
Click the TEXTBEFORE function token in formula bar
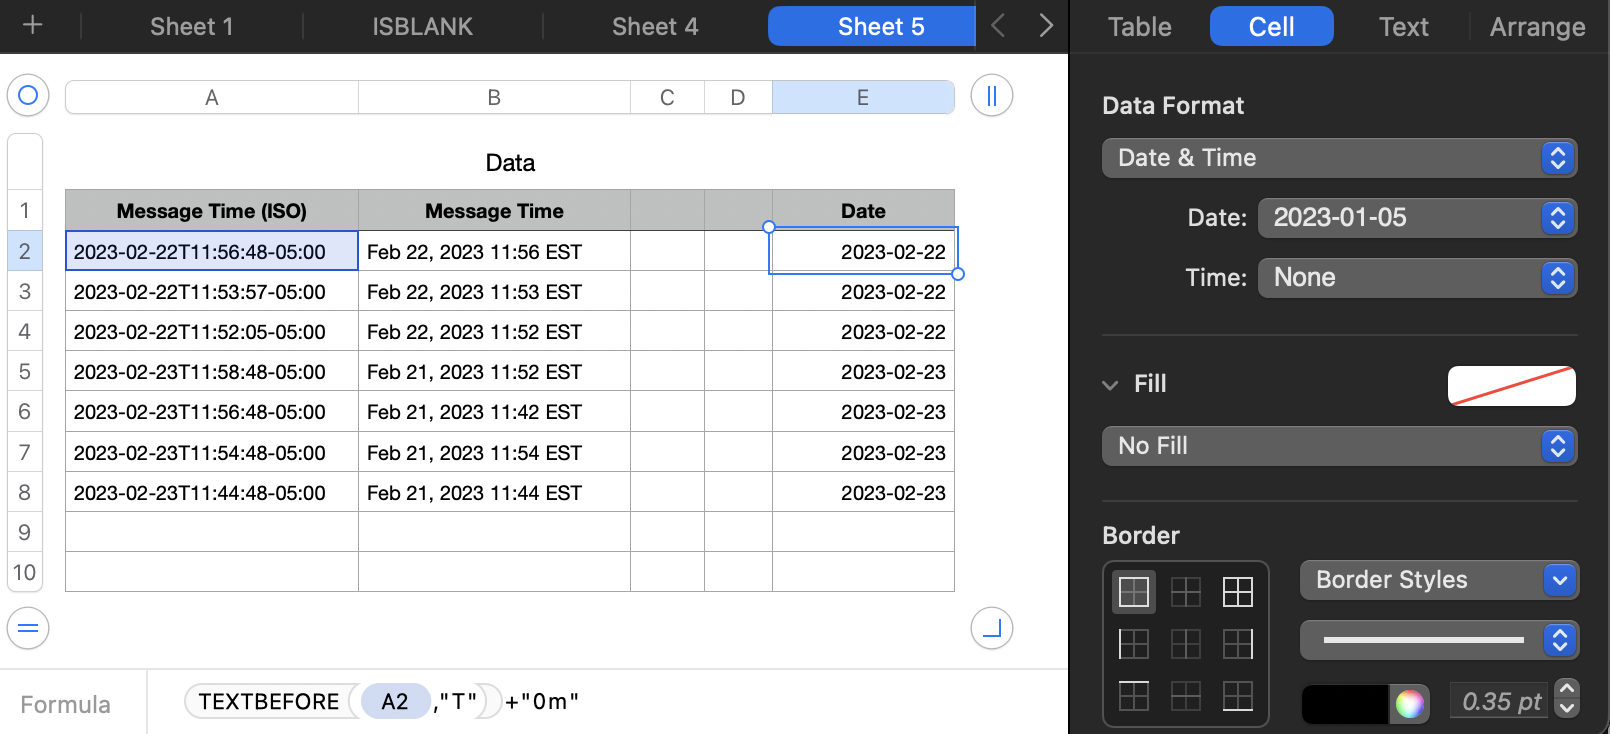coord(268,702)
